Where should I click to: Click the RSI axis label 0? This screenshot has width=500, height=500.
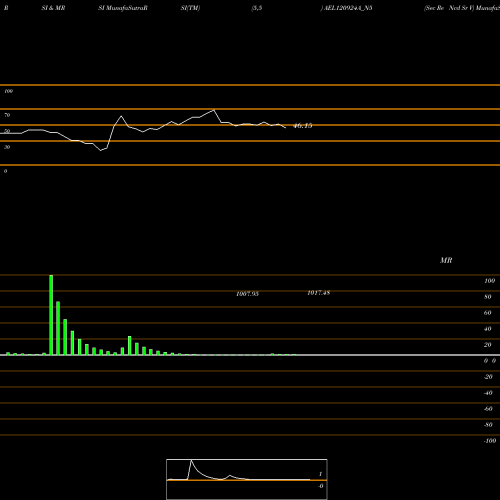click(5, 171)
